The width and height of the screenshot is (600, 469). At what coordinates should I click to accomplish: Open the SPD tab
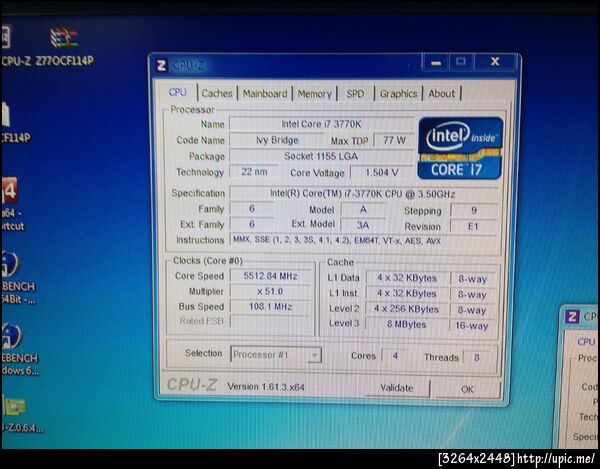[x=355, y=94]
